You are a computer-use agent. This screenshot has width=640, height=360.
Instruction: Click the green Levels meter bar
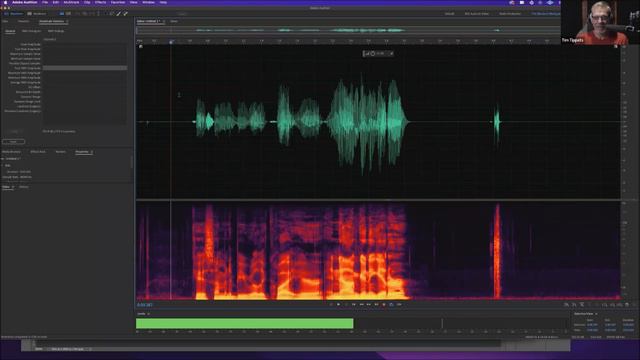[x=244, y=323]
